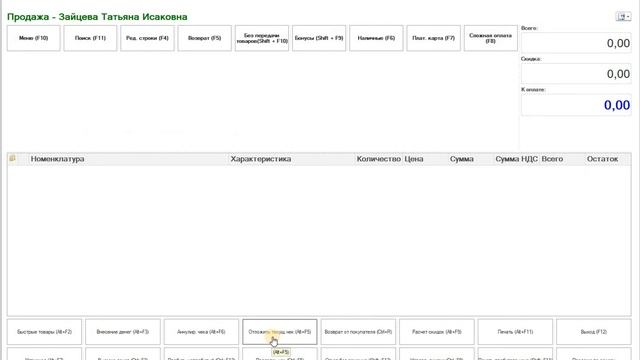Click the Характеристика column header
Image resolution: width=640 pixels, height=360 pixels.
[261, 159]
